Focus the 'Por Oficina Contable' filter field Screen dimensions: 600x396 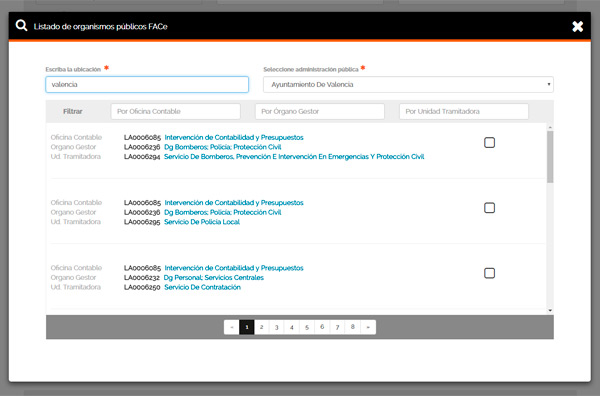tap(176, 111)
